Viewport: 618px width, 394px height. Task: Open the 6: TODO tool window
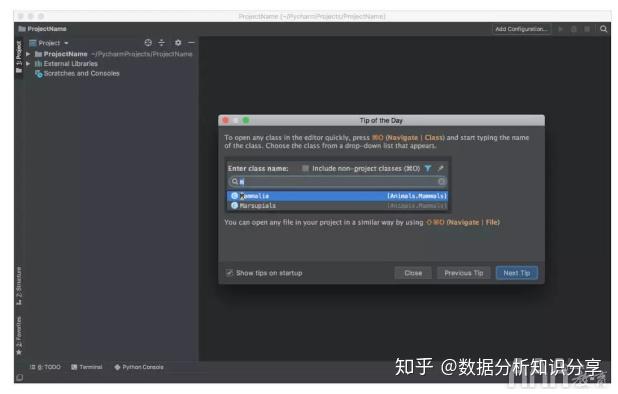(x=45, y=367)
